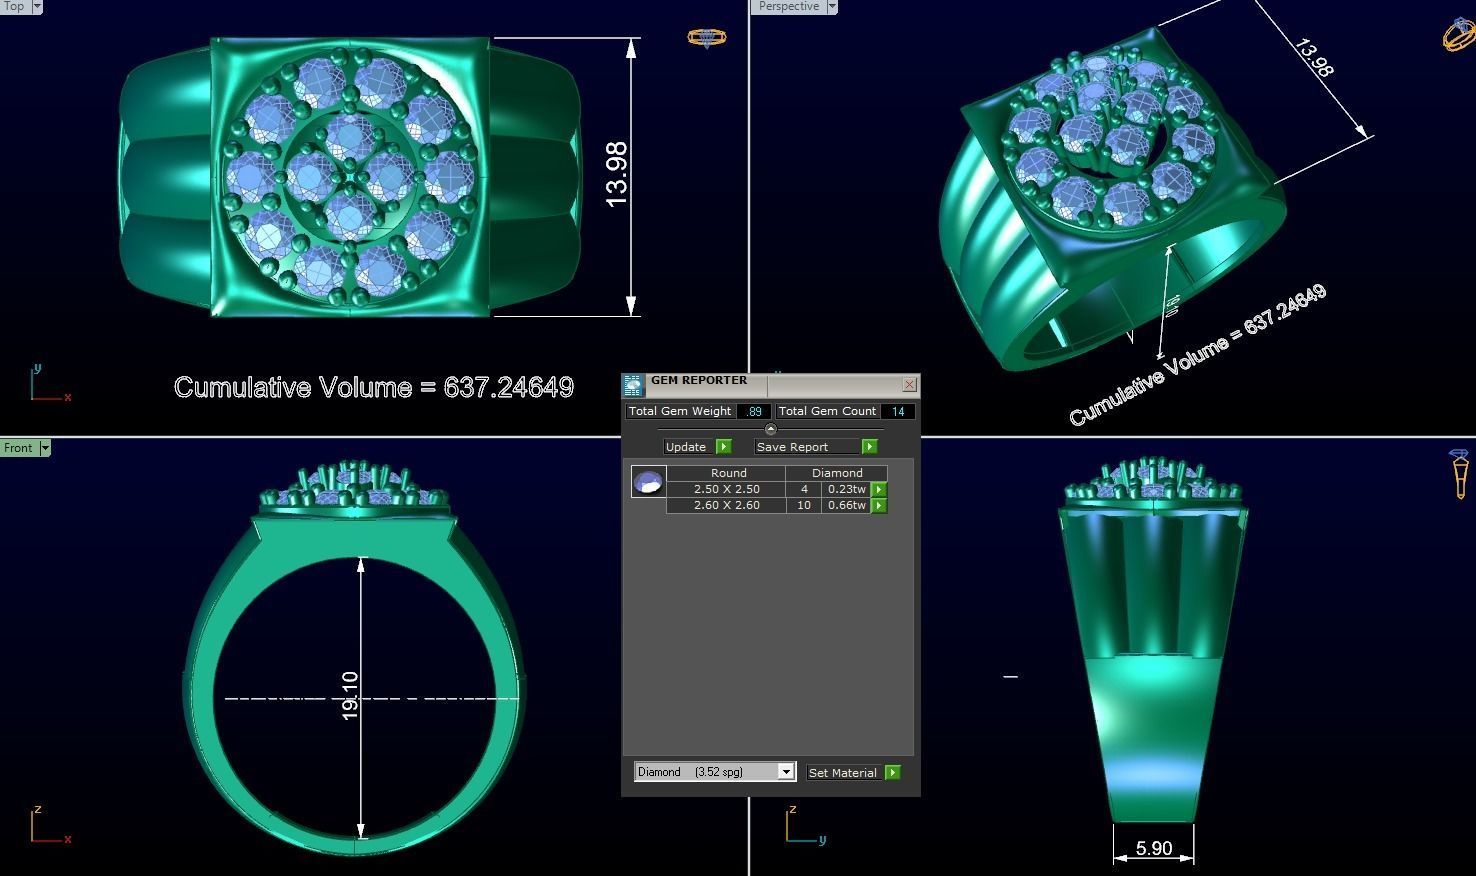Click the Gem Reporter title bar
The image size is (1476, 876).
[770, 383]
